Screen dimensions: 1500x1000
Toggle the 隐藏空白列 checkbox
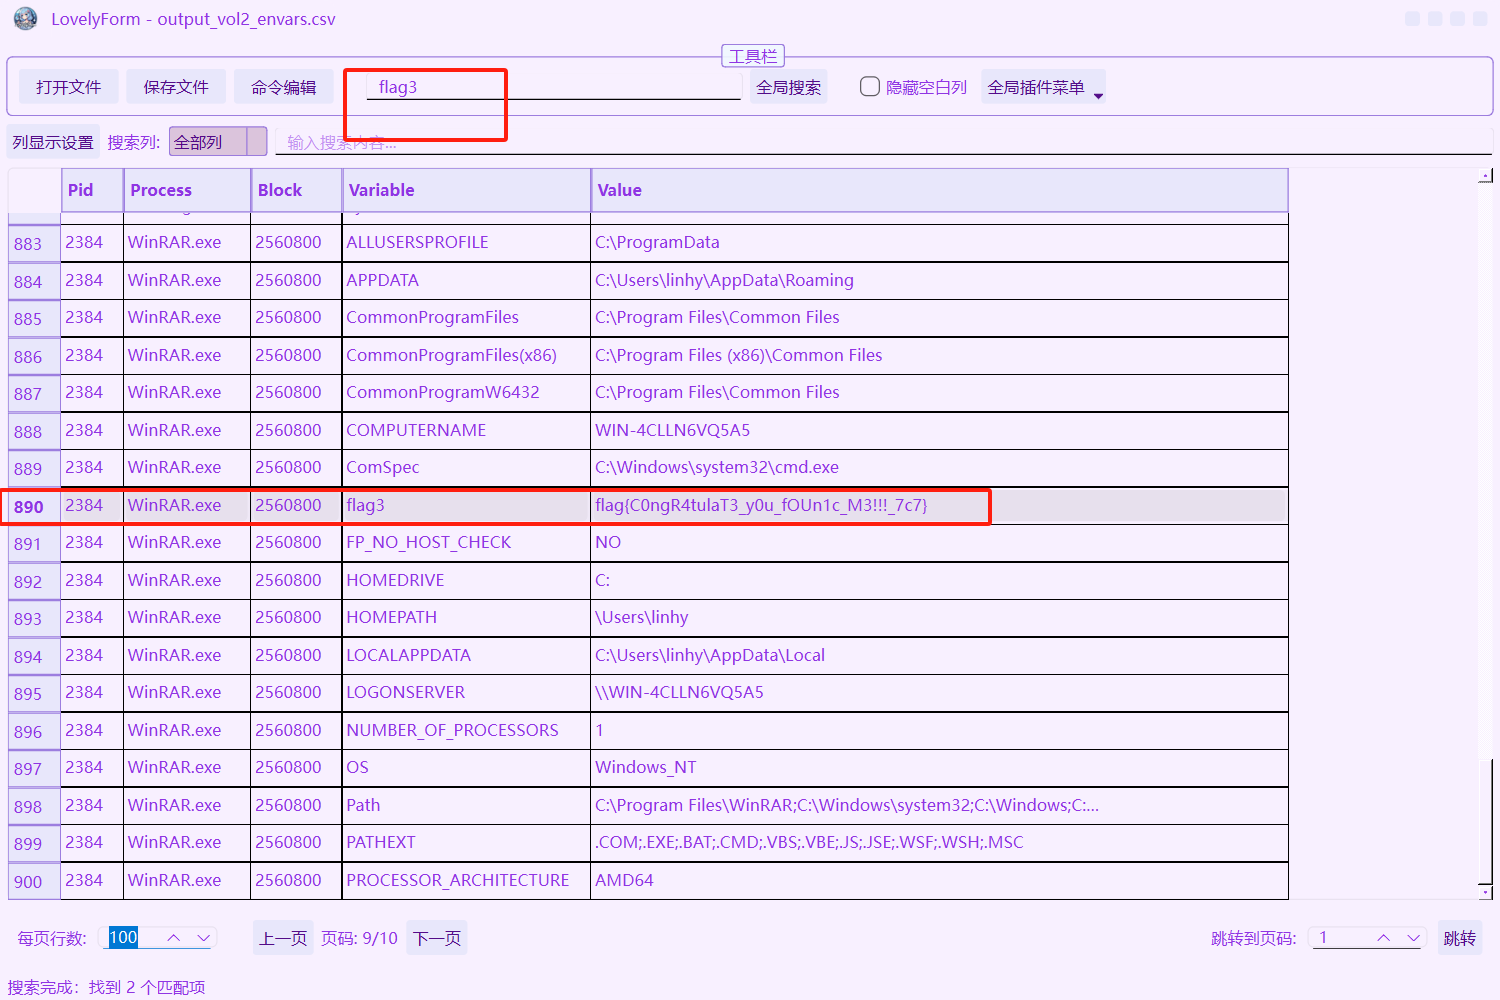pos(870,87)
